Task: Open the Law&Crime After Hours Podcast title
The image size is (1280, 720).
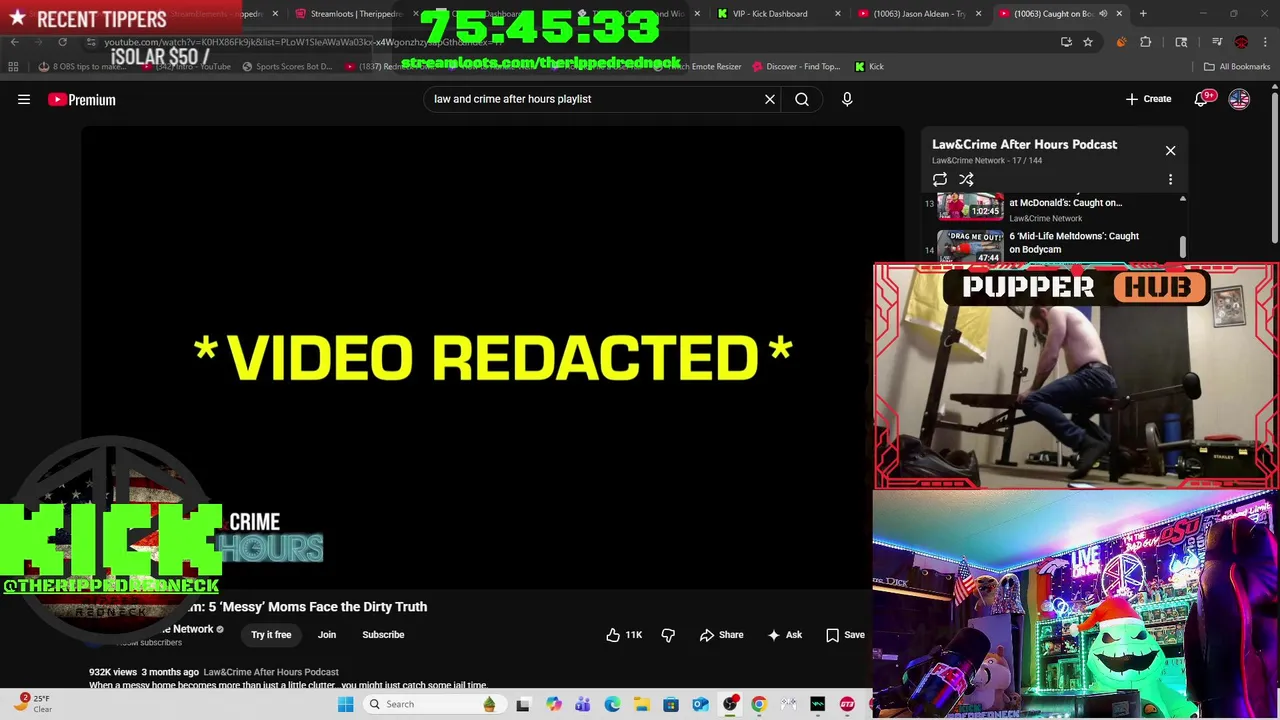Action: tap(1024, 144)
